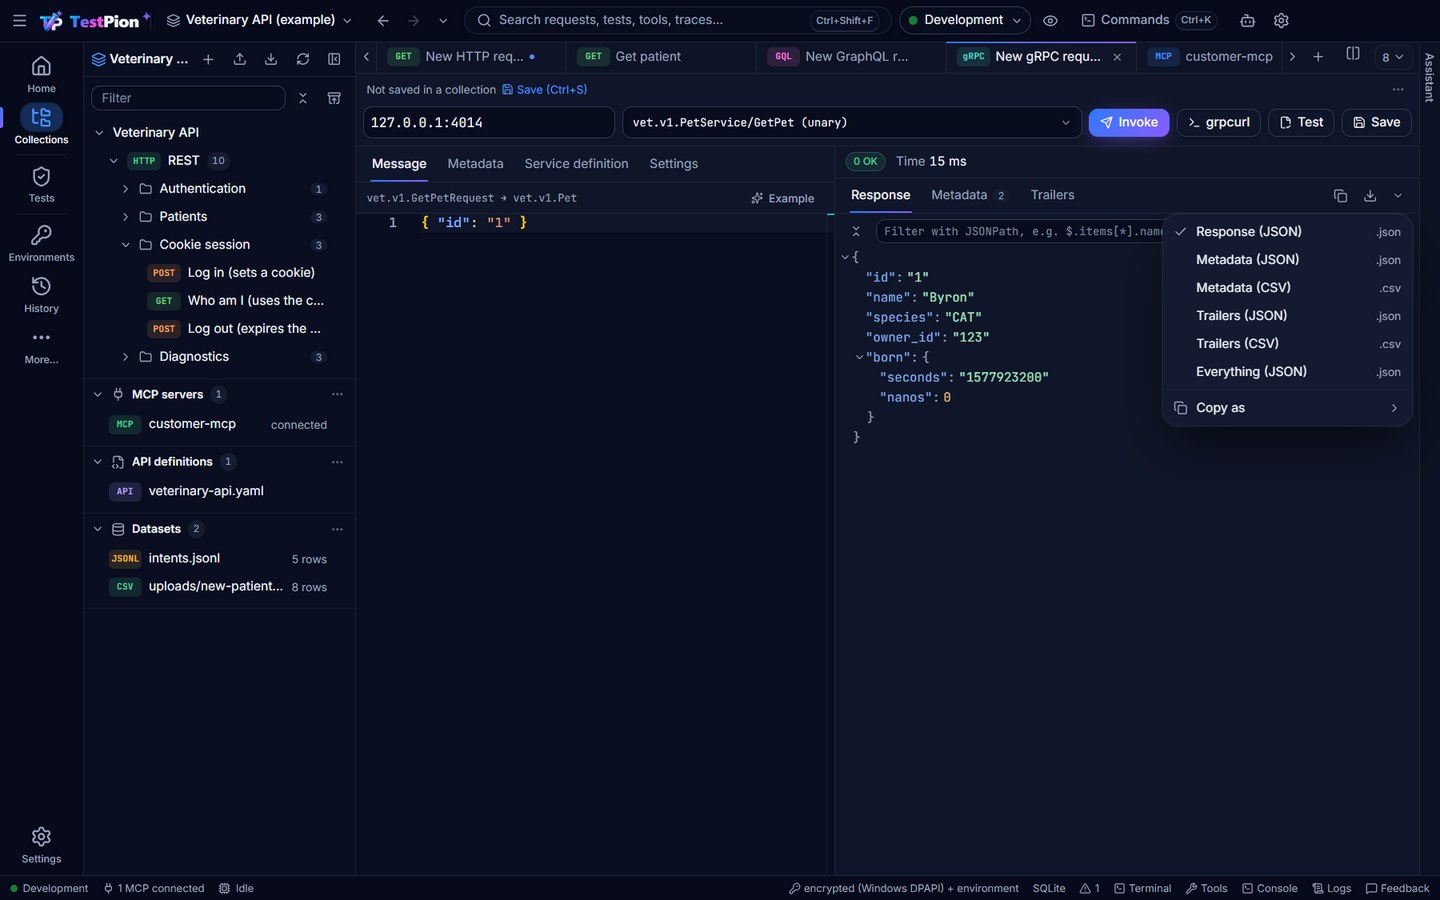Click the download icon in collections header
Image resolution: width=1440 pixels, height=900 pixels.
(x=271, y=59)
